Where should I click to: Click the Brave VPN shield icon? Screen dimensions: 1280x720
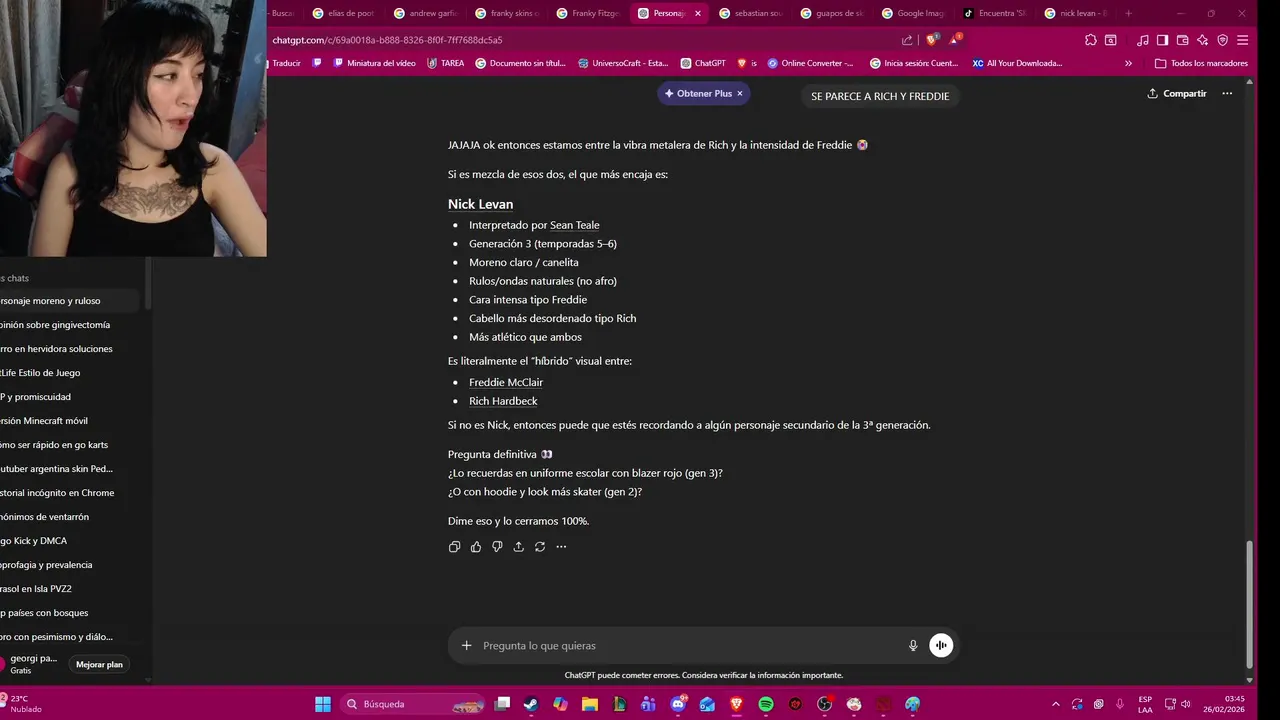[1222, 40]
